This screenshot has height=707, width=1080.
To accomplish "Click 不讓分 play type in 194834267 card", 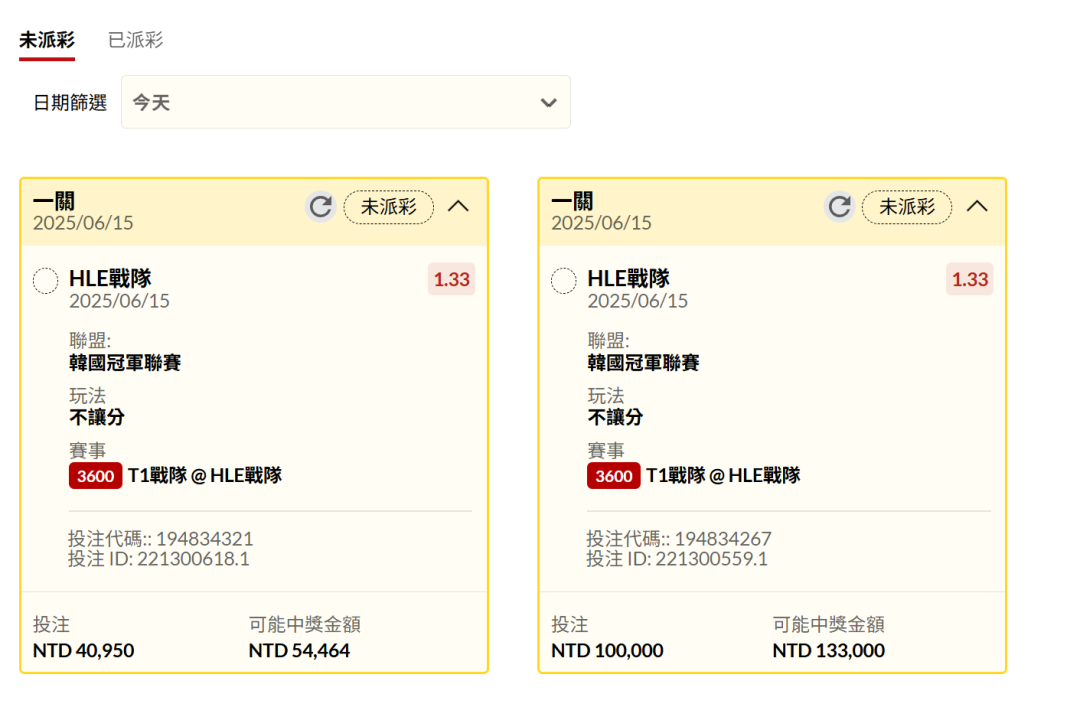I will click(614, 417).
